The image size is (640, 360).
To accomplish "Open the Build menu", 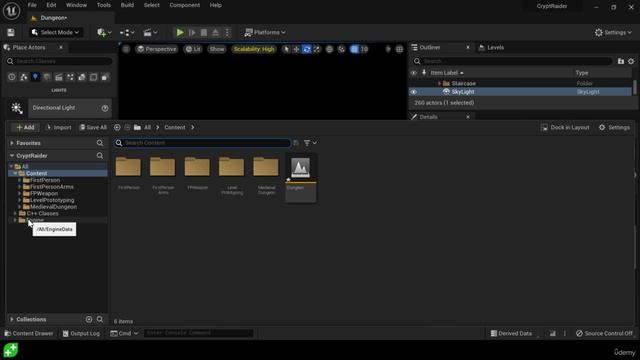I will (127, 5).
